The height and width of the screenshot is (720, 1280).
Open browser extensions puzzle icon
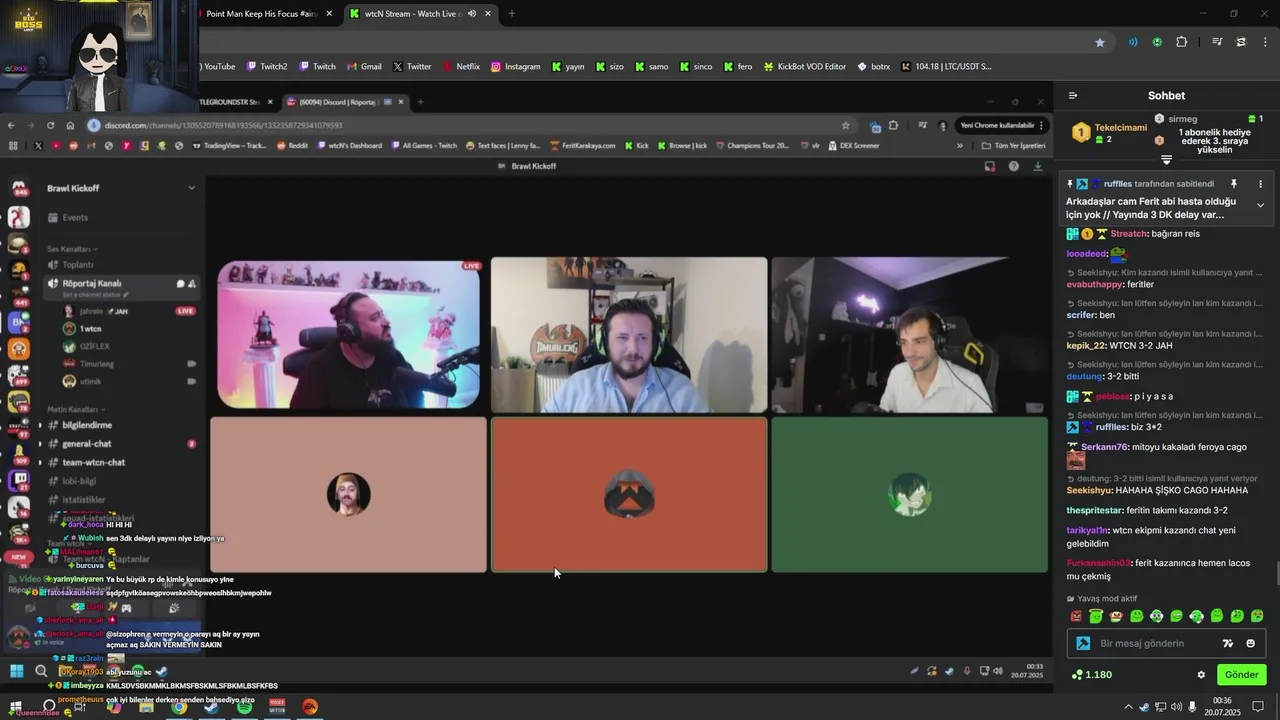[x=1181, y=42]
